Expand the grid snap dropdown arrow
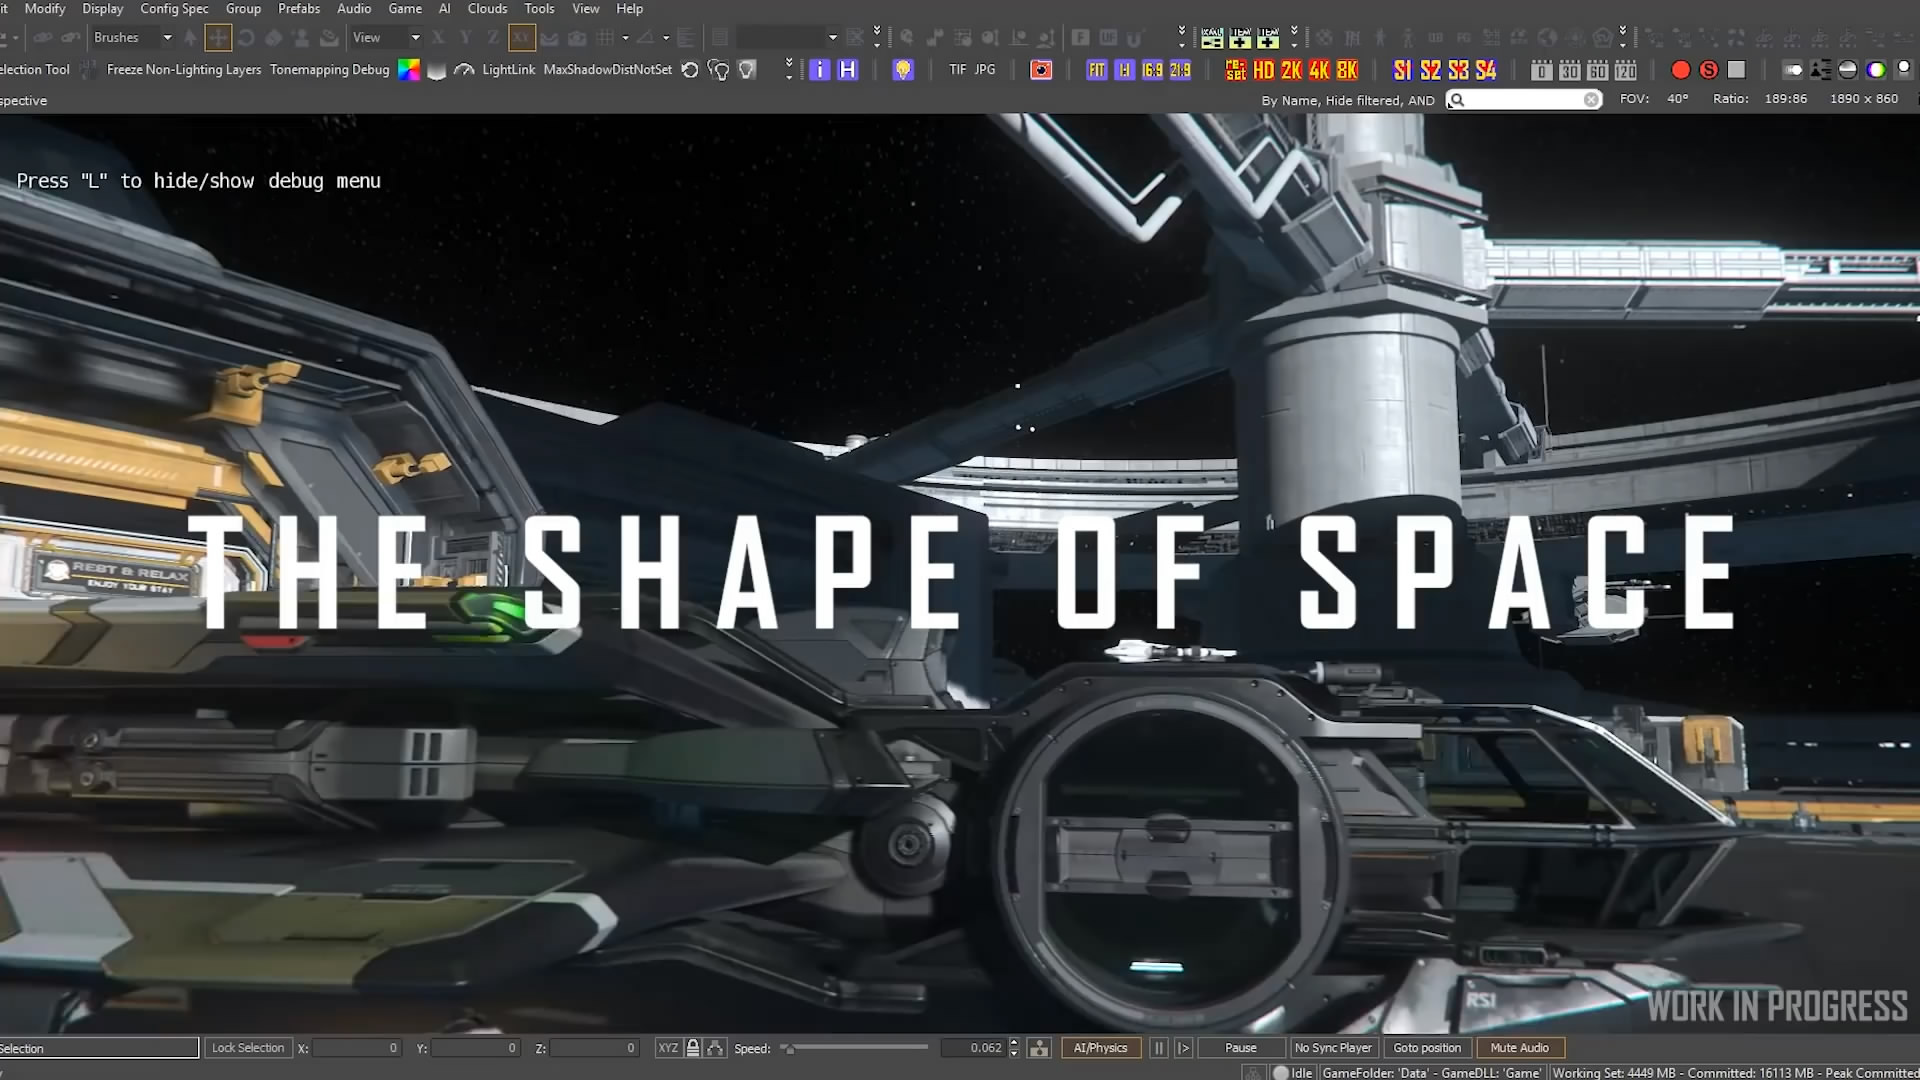 tap(626, 38)
